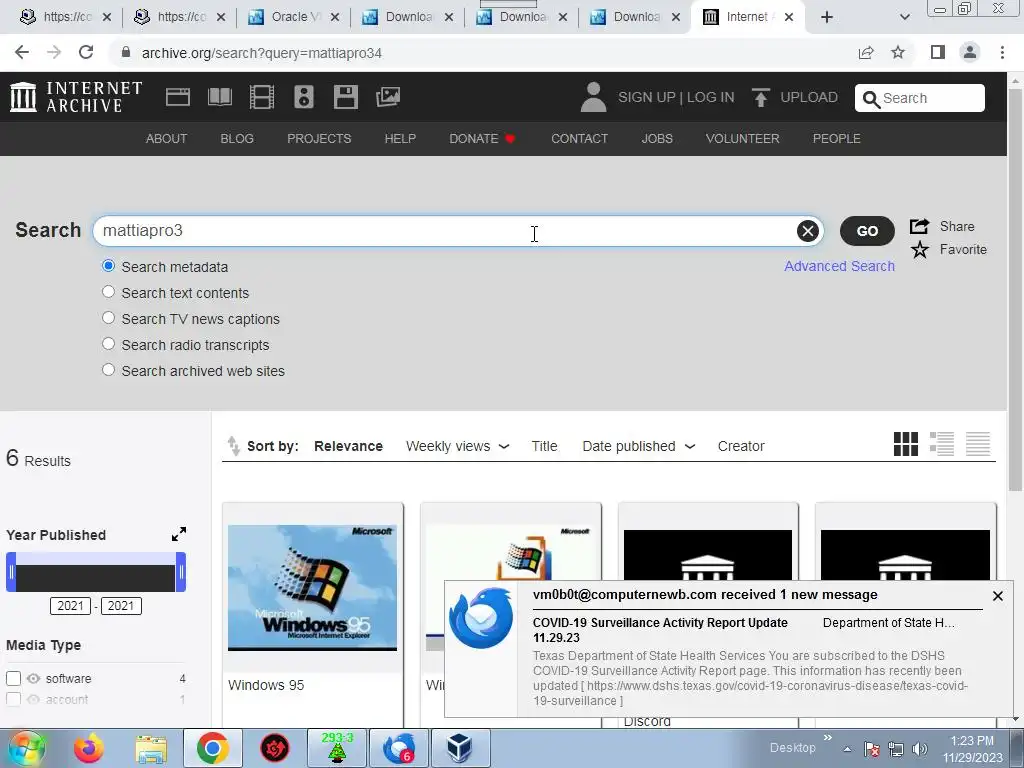Reload the page

click(86, 52)
